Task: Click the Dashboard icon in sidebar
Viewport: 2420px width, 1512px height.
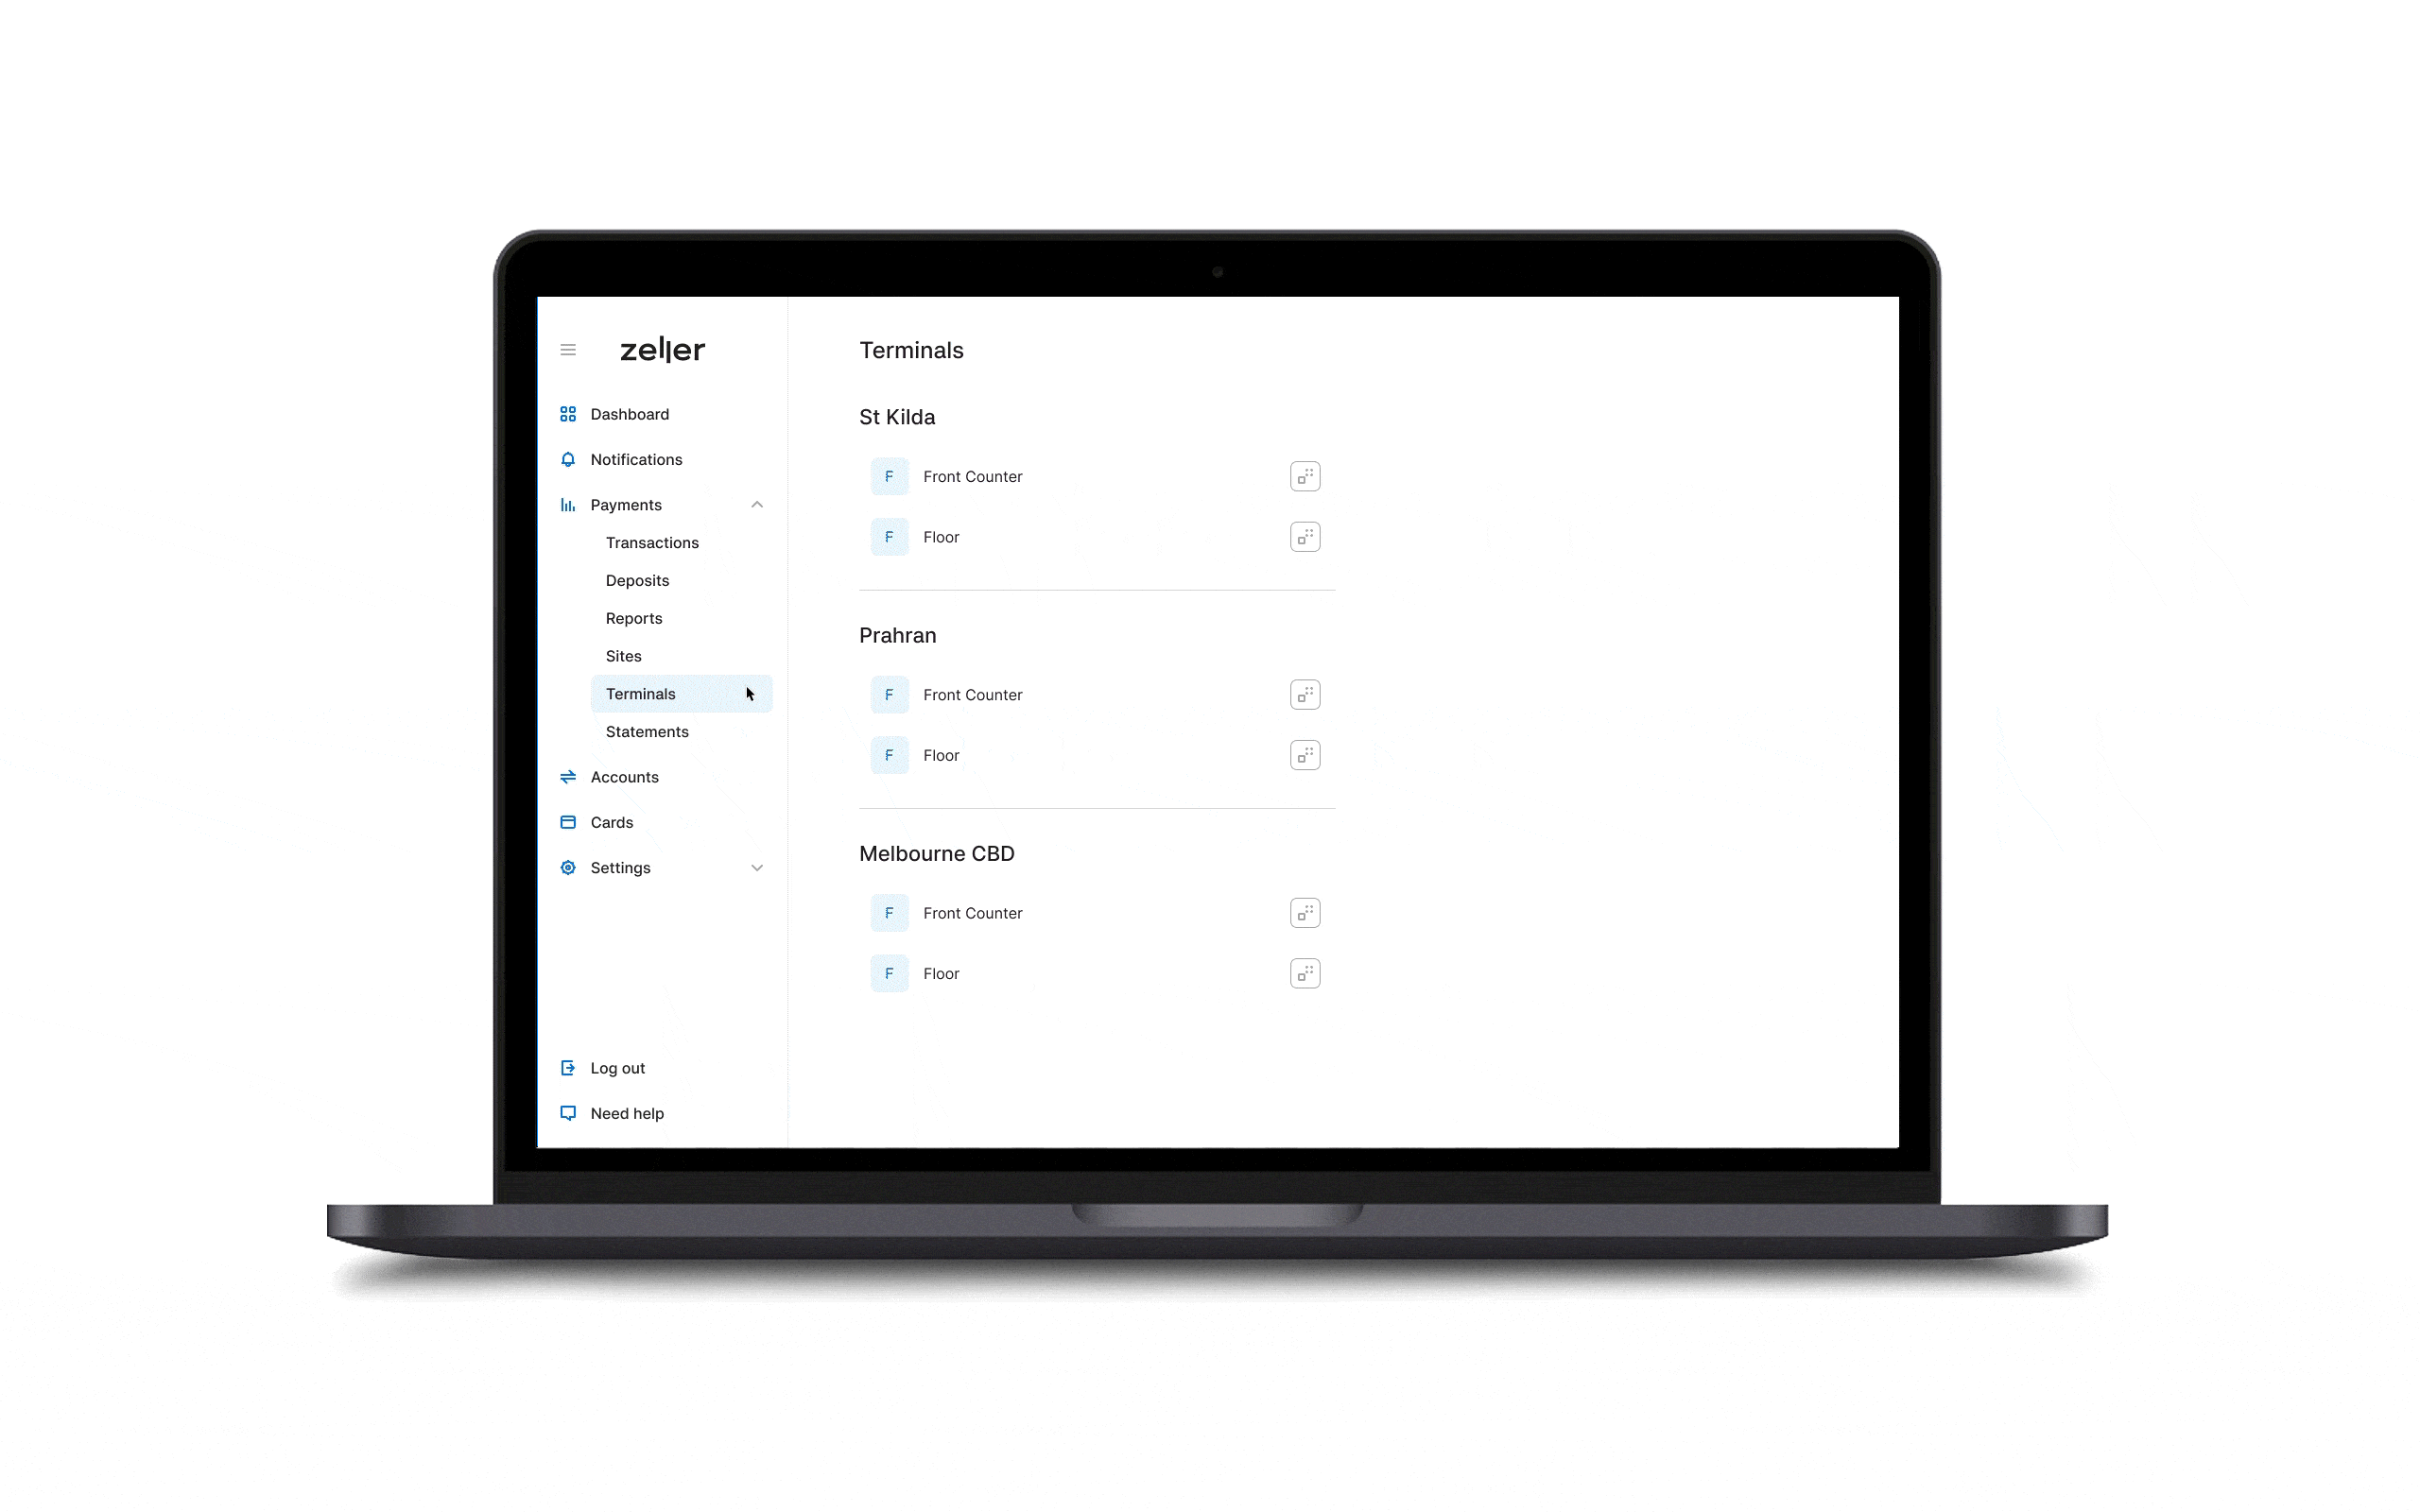Action: 568,413
